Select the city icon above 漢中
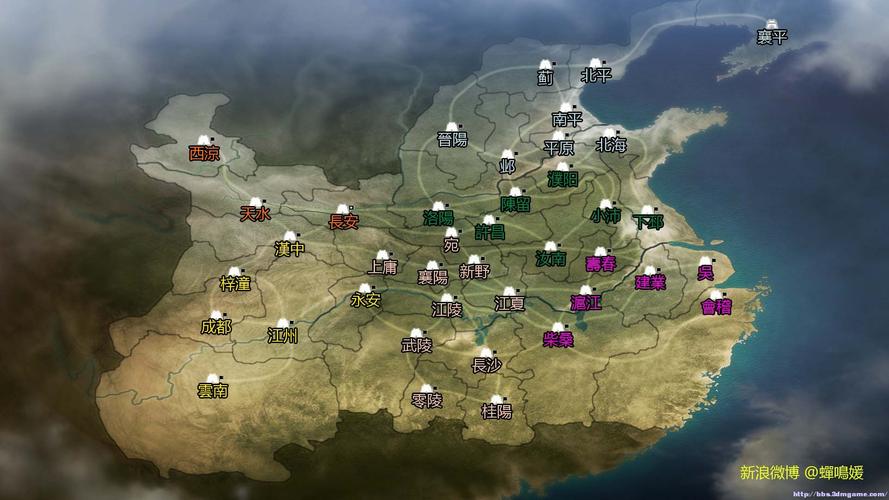The width and height of the screenshot is (889, 500). tap(290, 236)
